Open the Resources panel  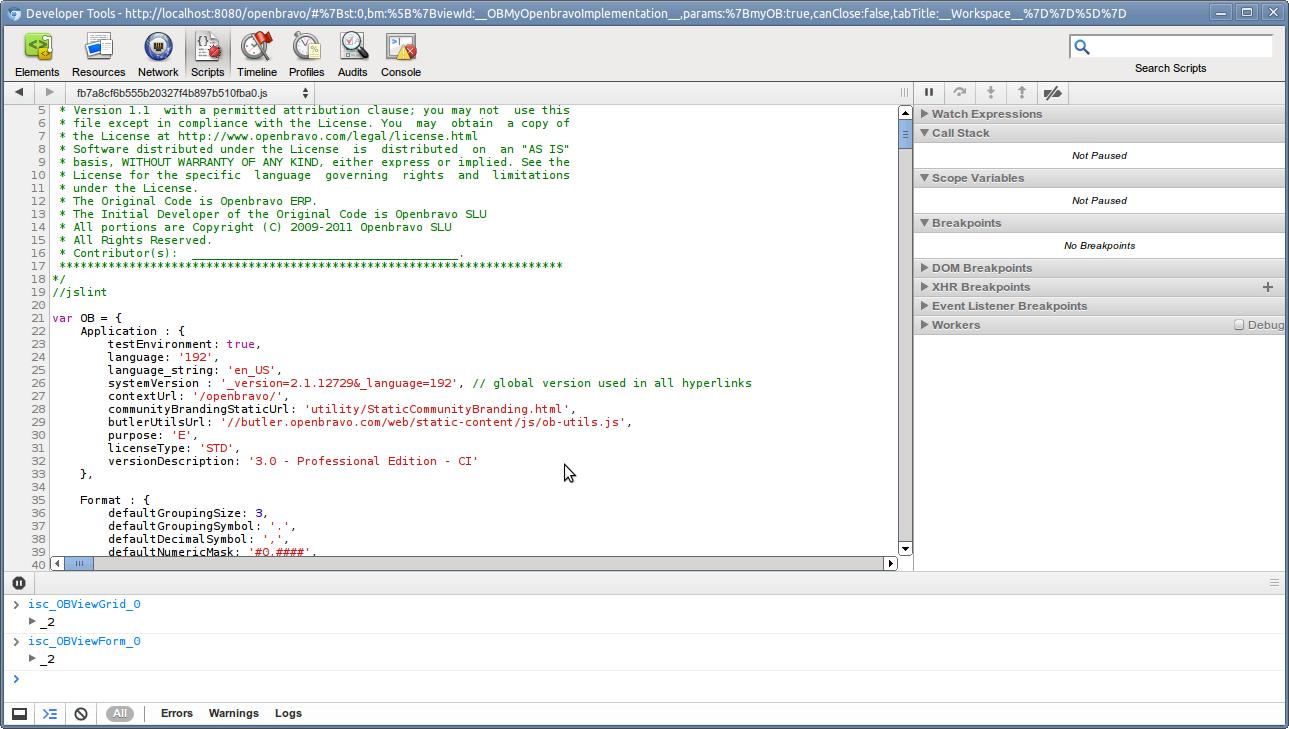(x=98, y=54)
